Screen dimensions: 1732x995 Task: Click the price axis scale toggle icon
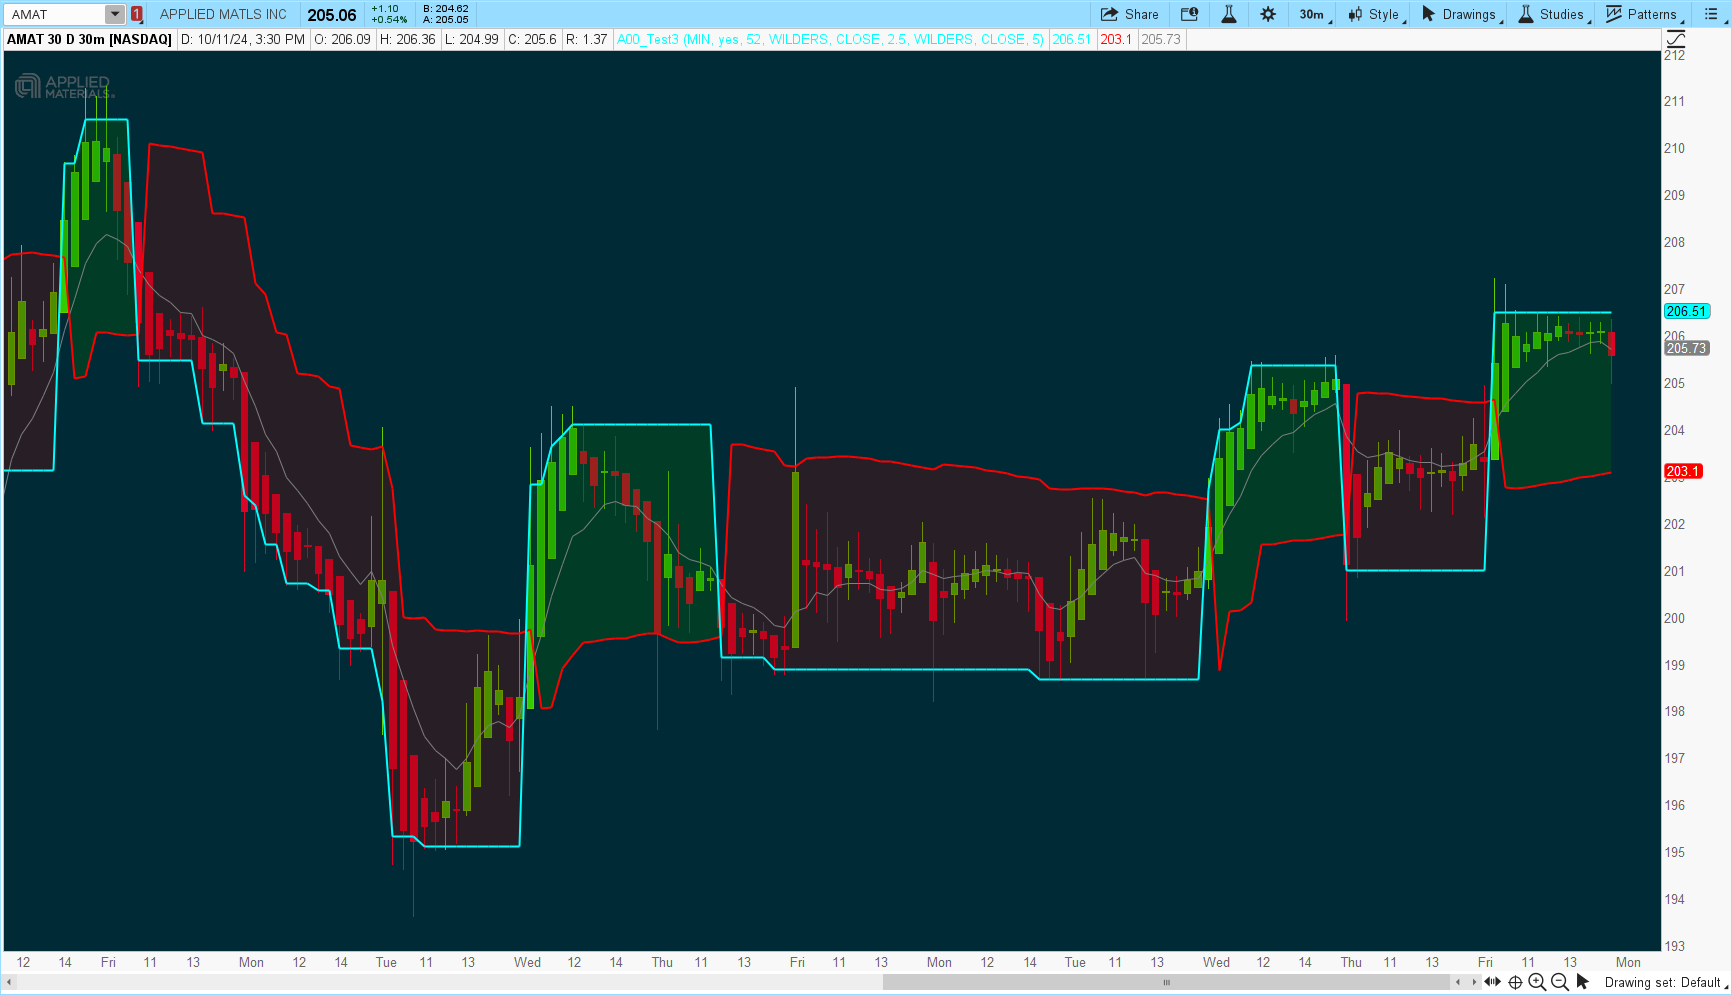1675,39
